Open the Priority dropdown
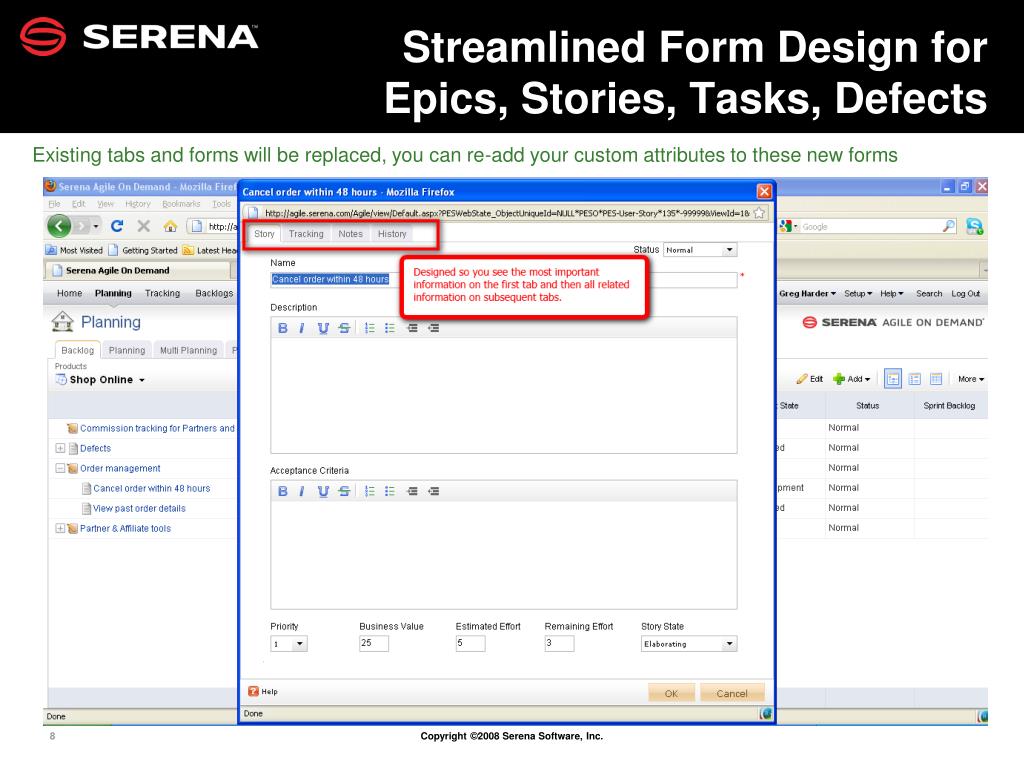This screenshot has width=1024, height=768. point(289,644)
